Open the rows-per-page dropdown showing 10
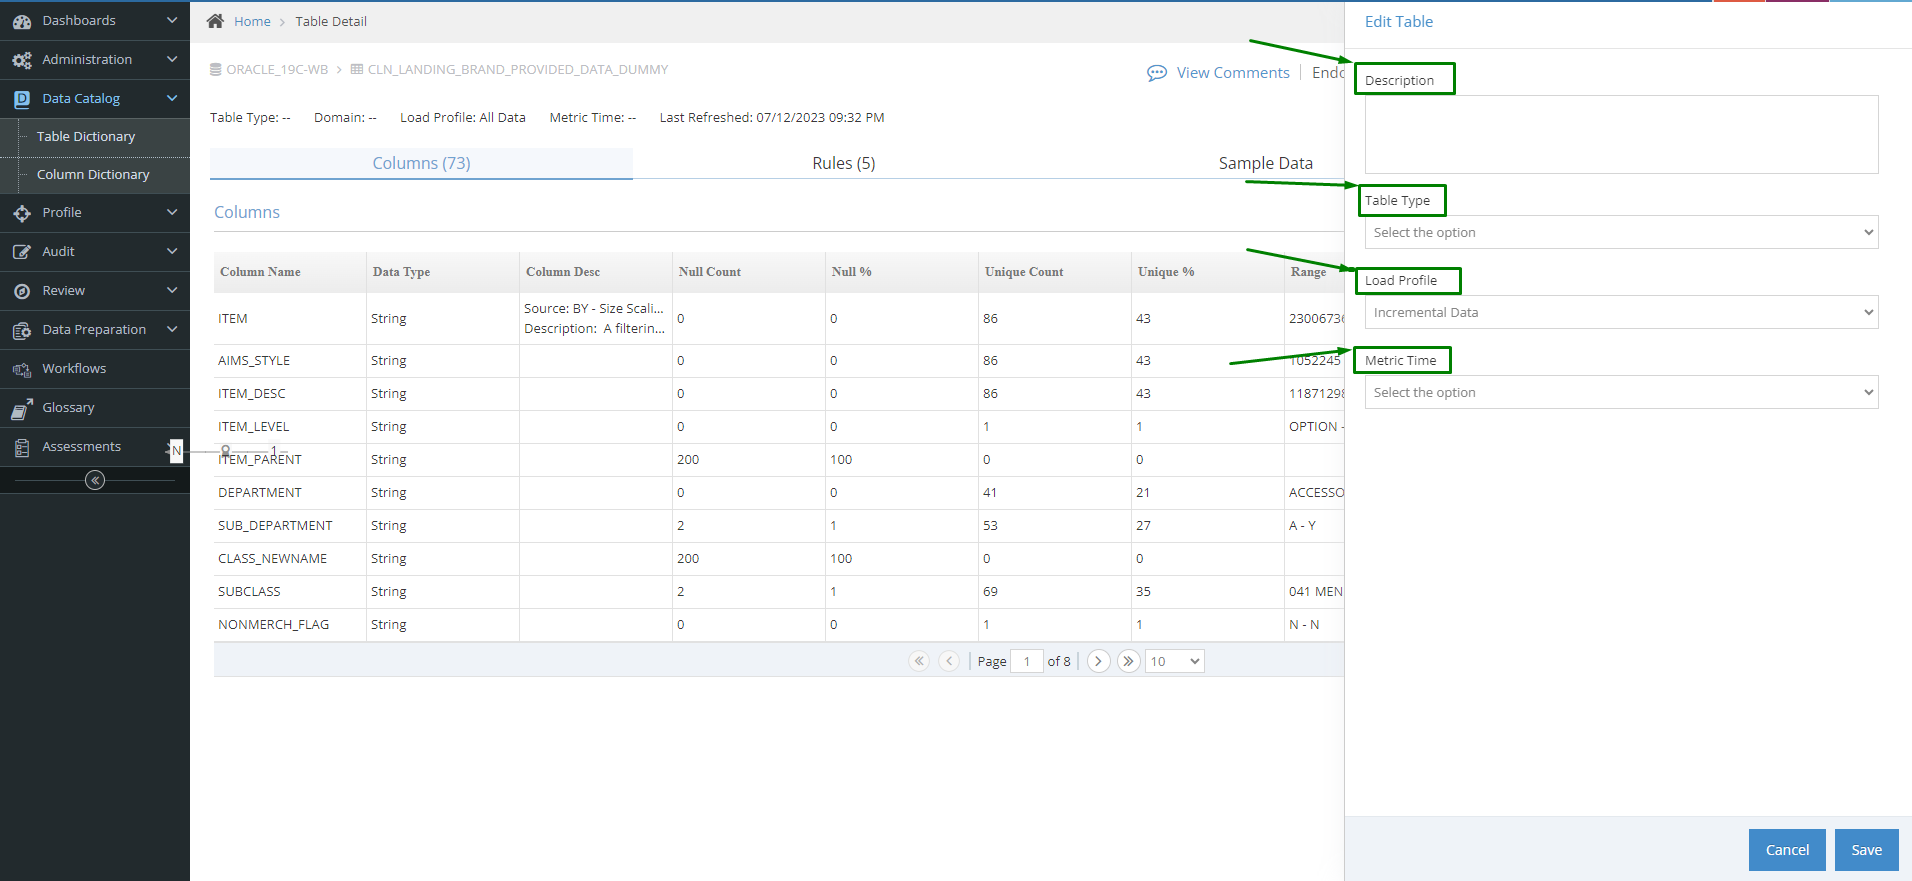The height and width of the screenshot is (881, 1912). point(1175,661)
